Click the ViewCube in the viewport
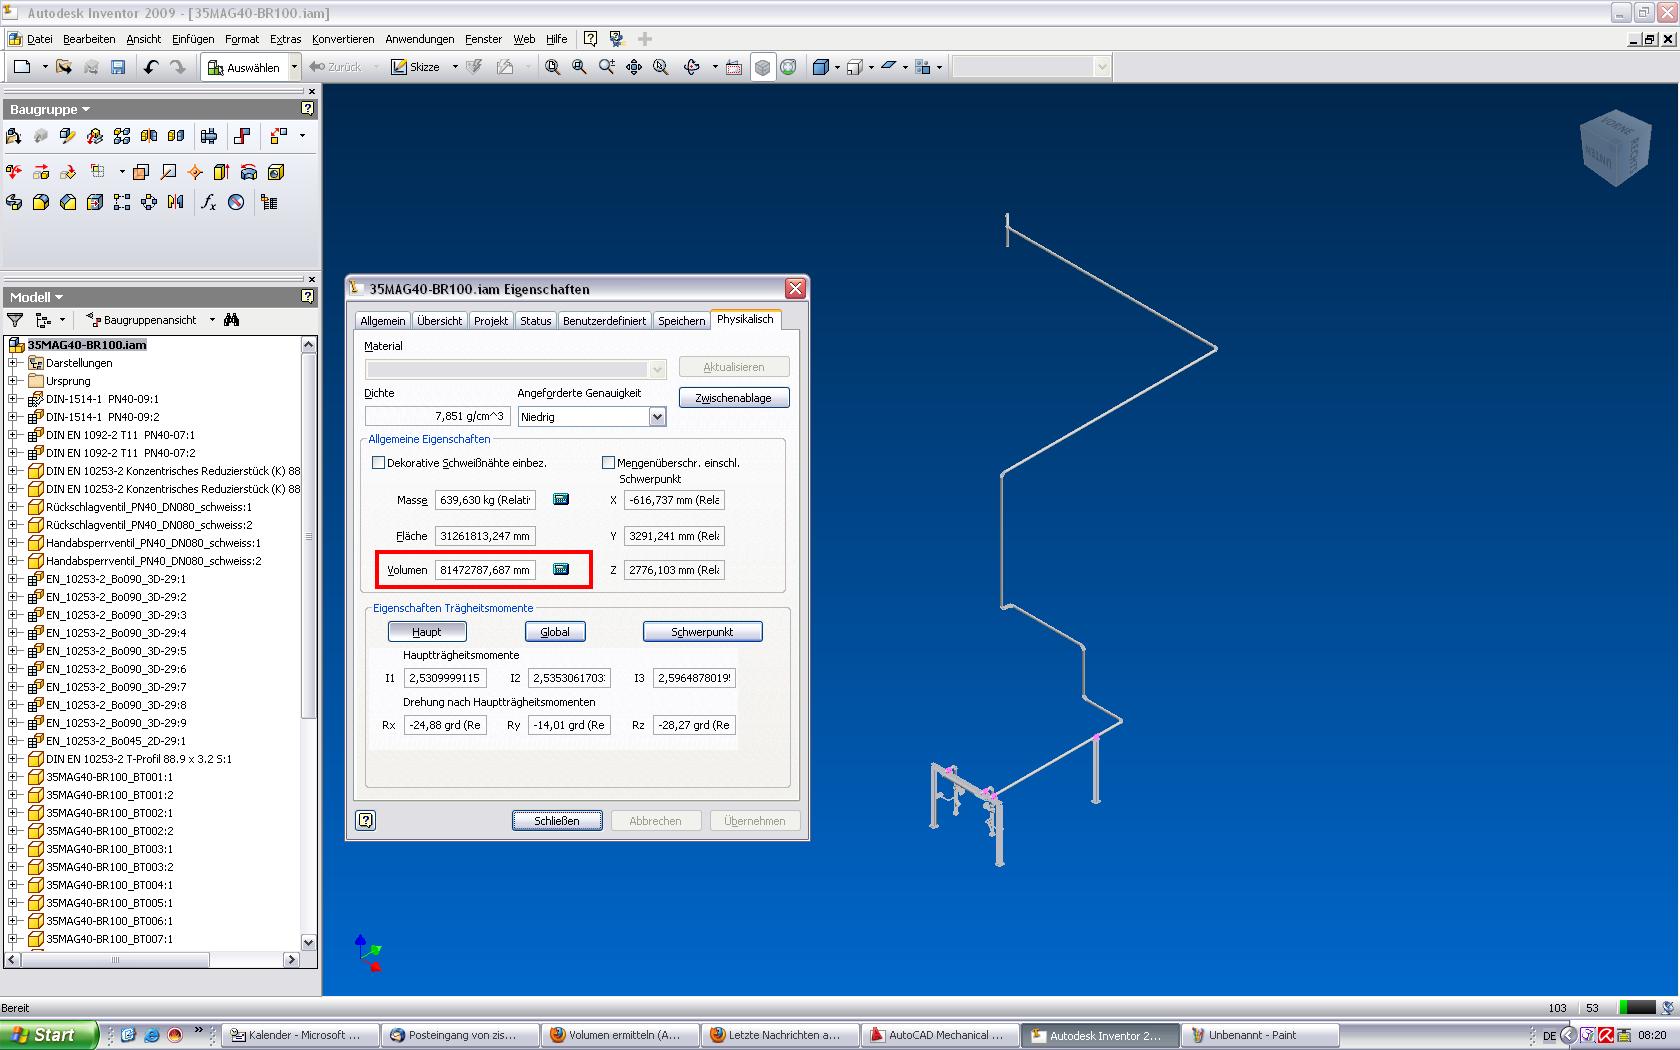1680x1050 pixels. 1615,148
